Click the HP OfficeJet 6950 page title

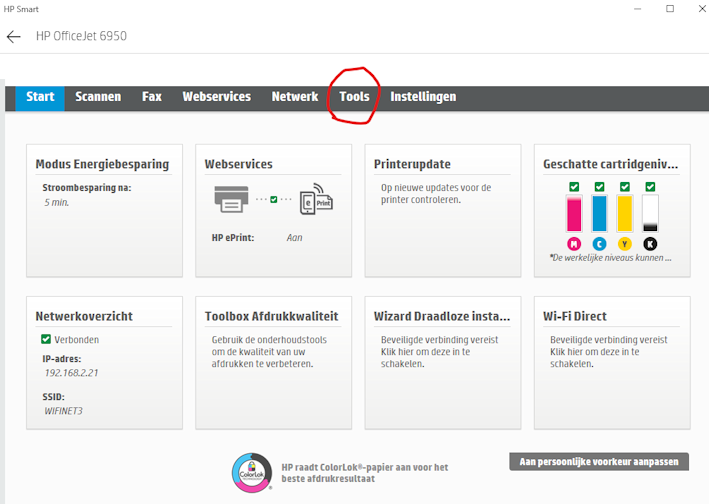coord(81,36)
